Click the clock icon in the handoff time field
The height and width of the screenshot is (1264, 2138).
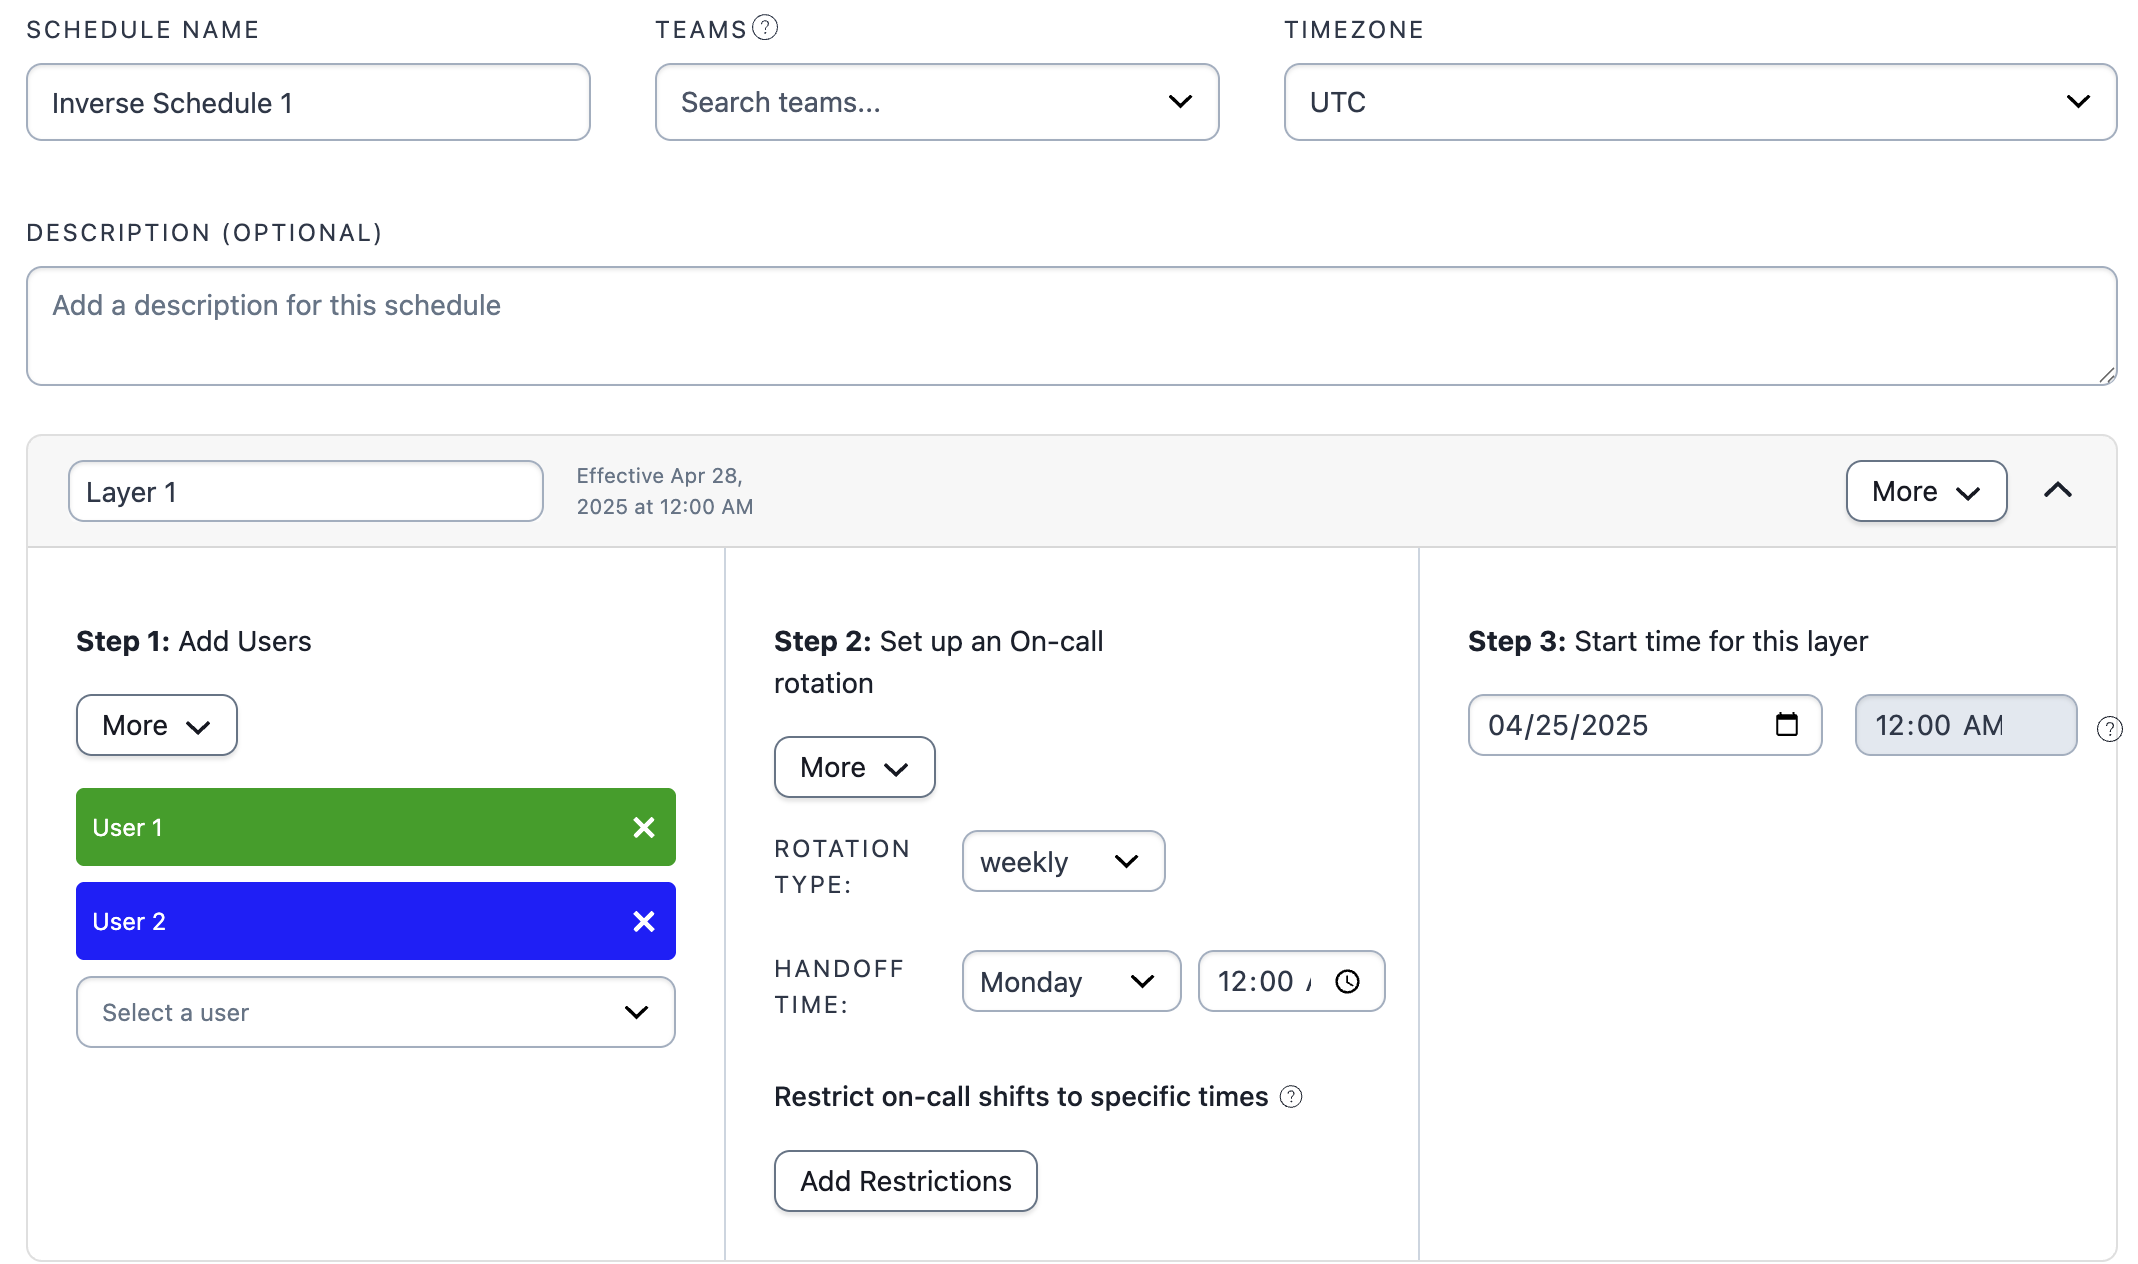coord(1348,981)
